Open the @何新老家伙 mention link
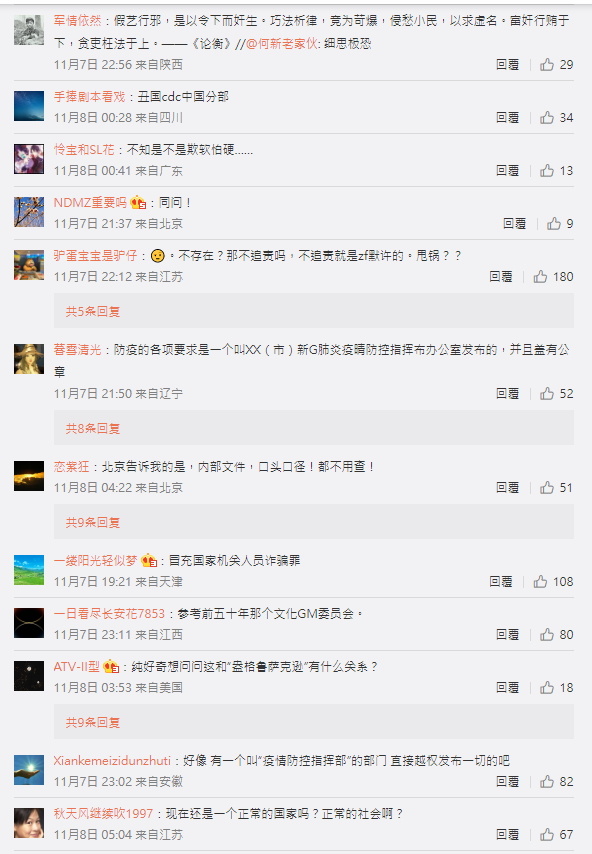This screenshot has height=854, width=592. [282, 44]
